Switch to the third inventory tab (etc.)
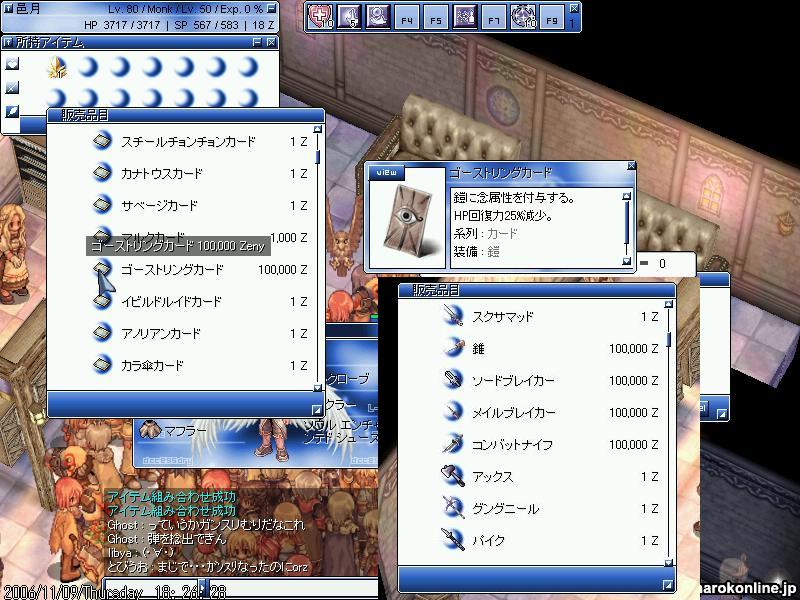Screen dimensions: 800x600 click(12, 111)
